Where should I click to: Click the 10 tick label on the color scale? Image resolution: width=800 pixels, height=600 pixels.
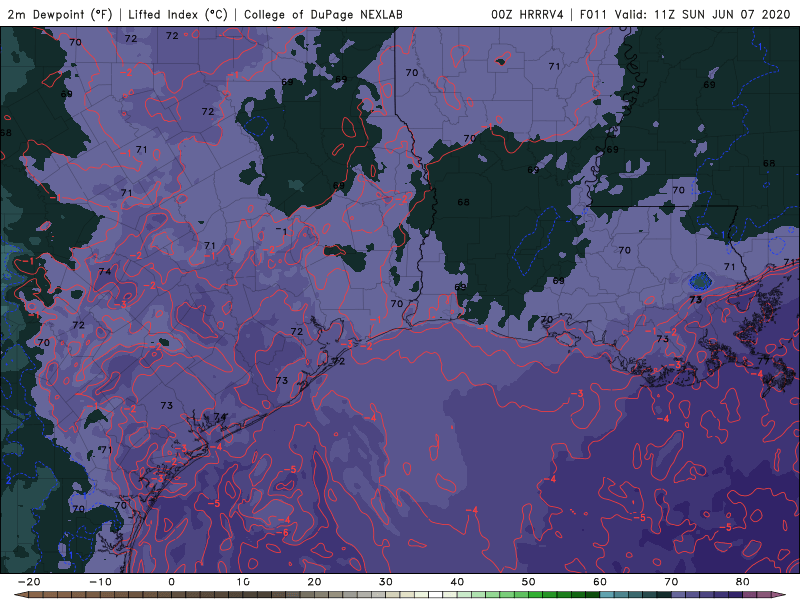pyautogui.click(x=243, y=582)
